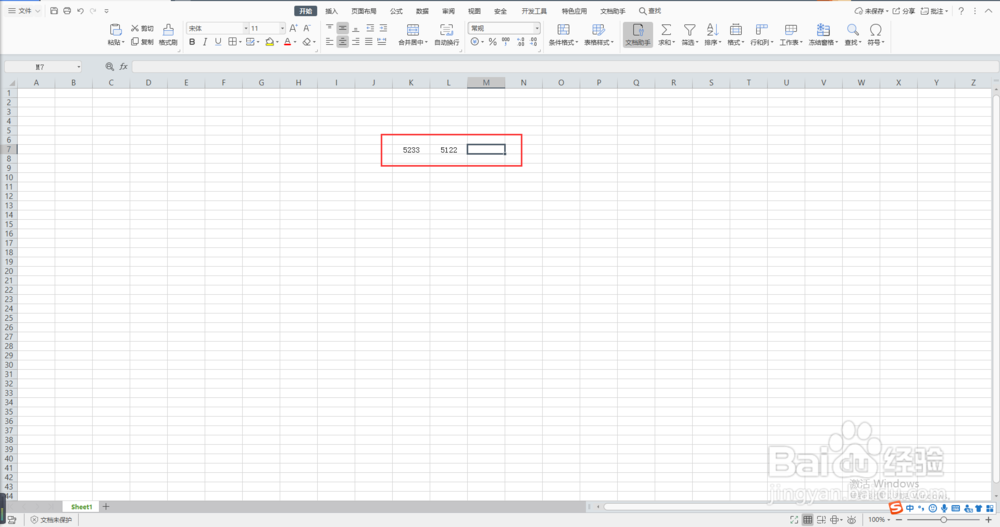The image size is (1000, 527).
Task: Click the Save icon in quick access bar
Action: (x=54, y=11)
